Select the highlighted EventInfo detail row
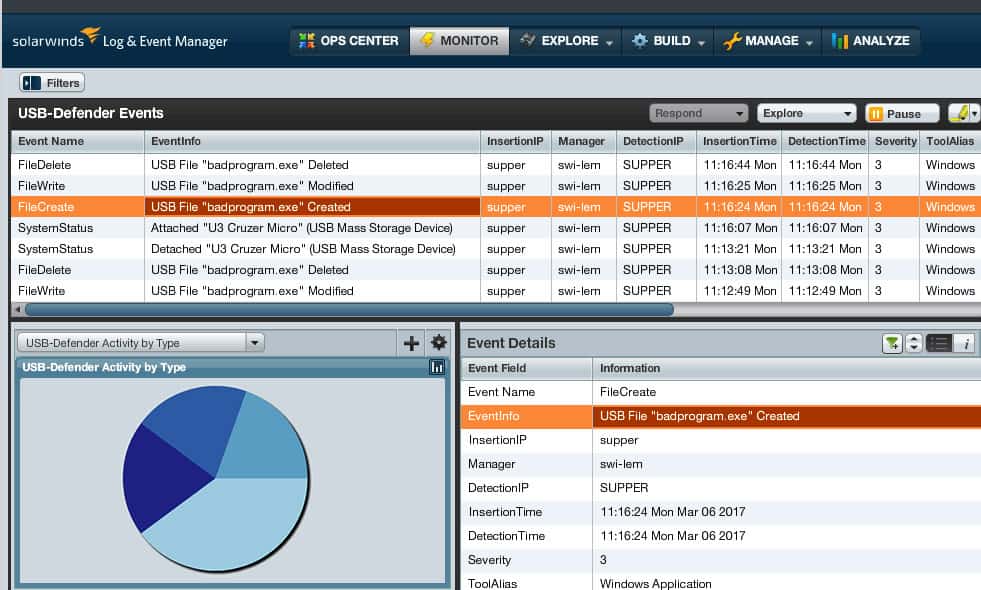The image size is (981, 590). [721, 416]
